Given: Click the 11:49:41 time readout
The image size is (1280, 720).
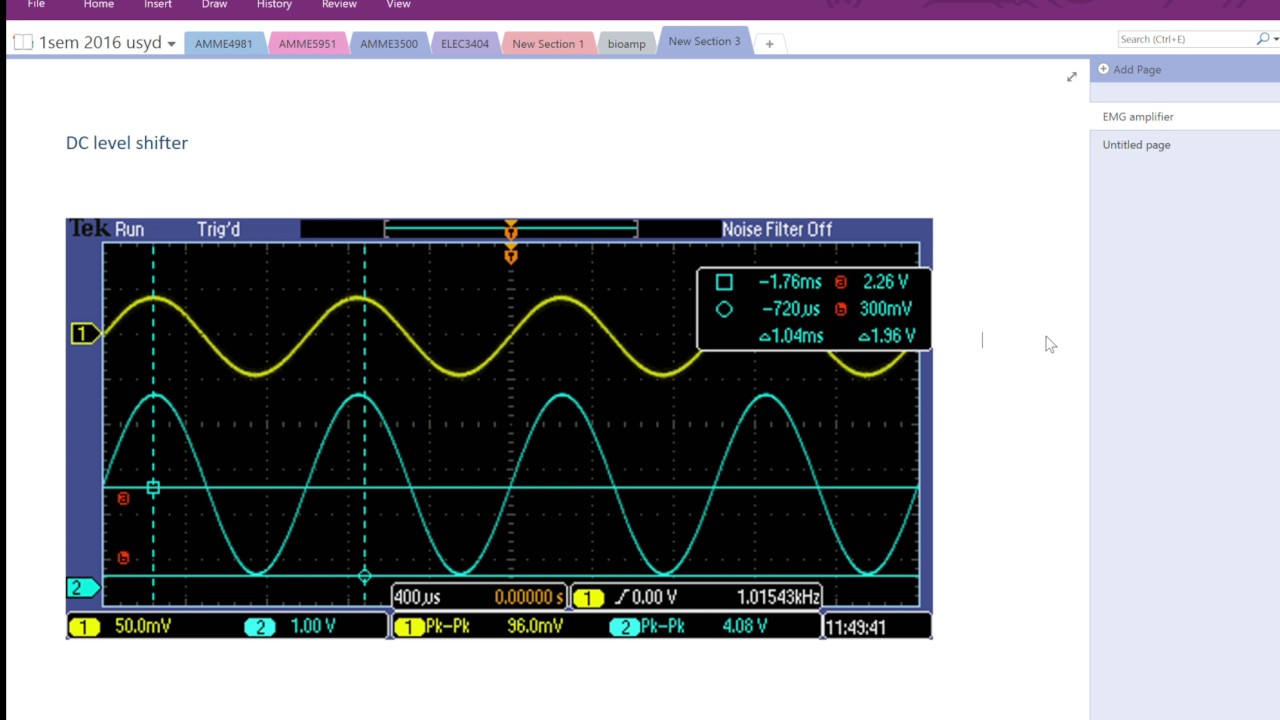Looking at the screenshot, I should click(x=856, y=627).
